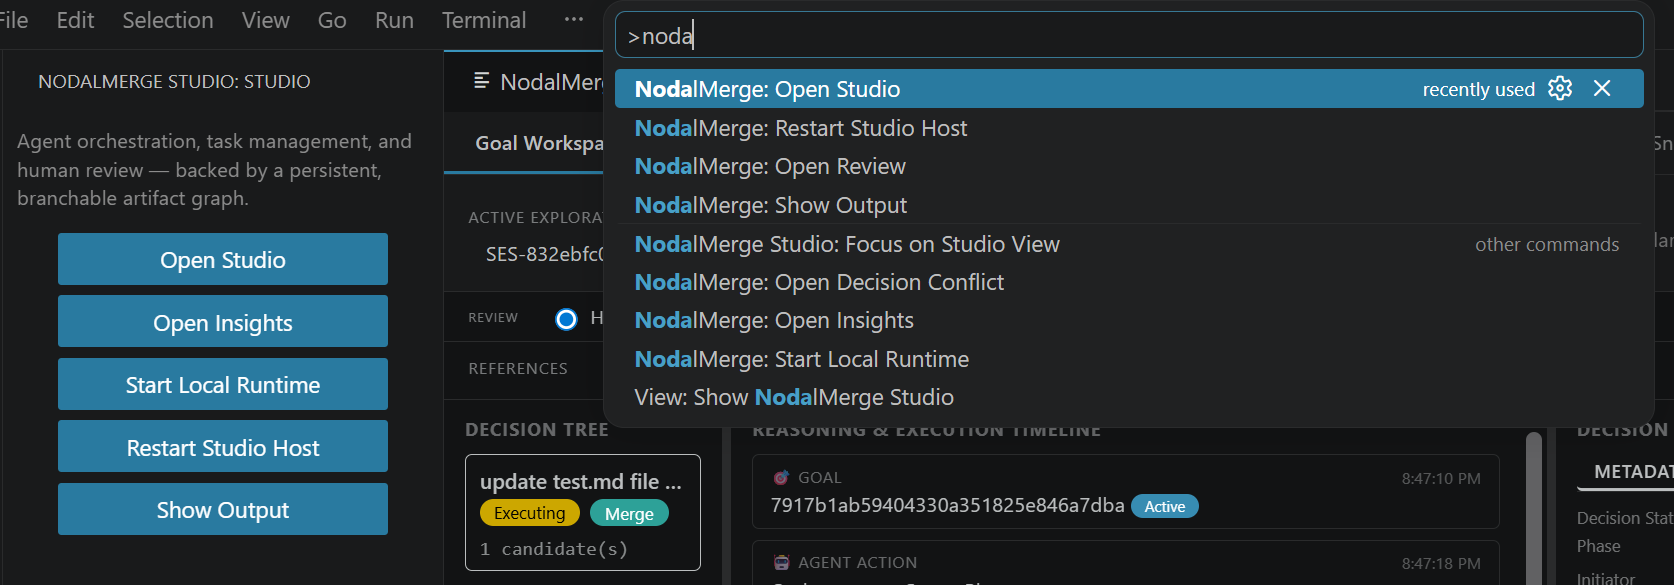Click the Active badge in GOAL entry
This screenshot has width=1674, height=585.
pyautogui.click(x=1165, y=507)
